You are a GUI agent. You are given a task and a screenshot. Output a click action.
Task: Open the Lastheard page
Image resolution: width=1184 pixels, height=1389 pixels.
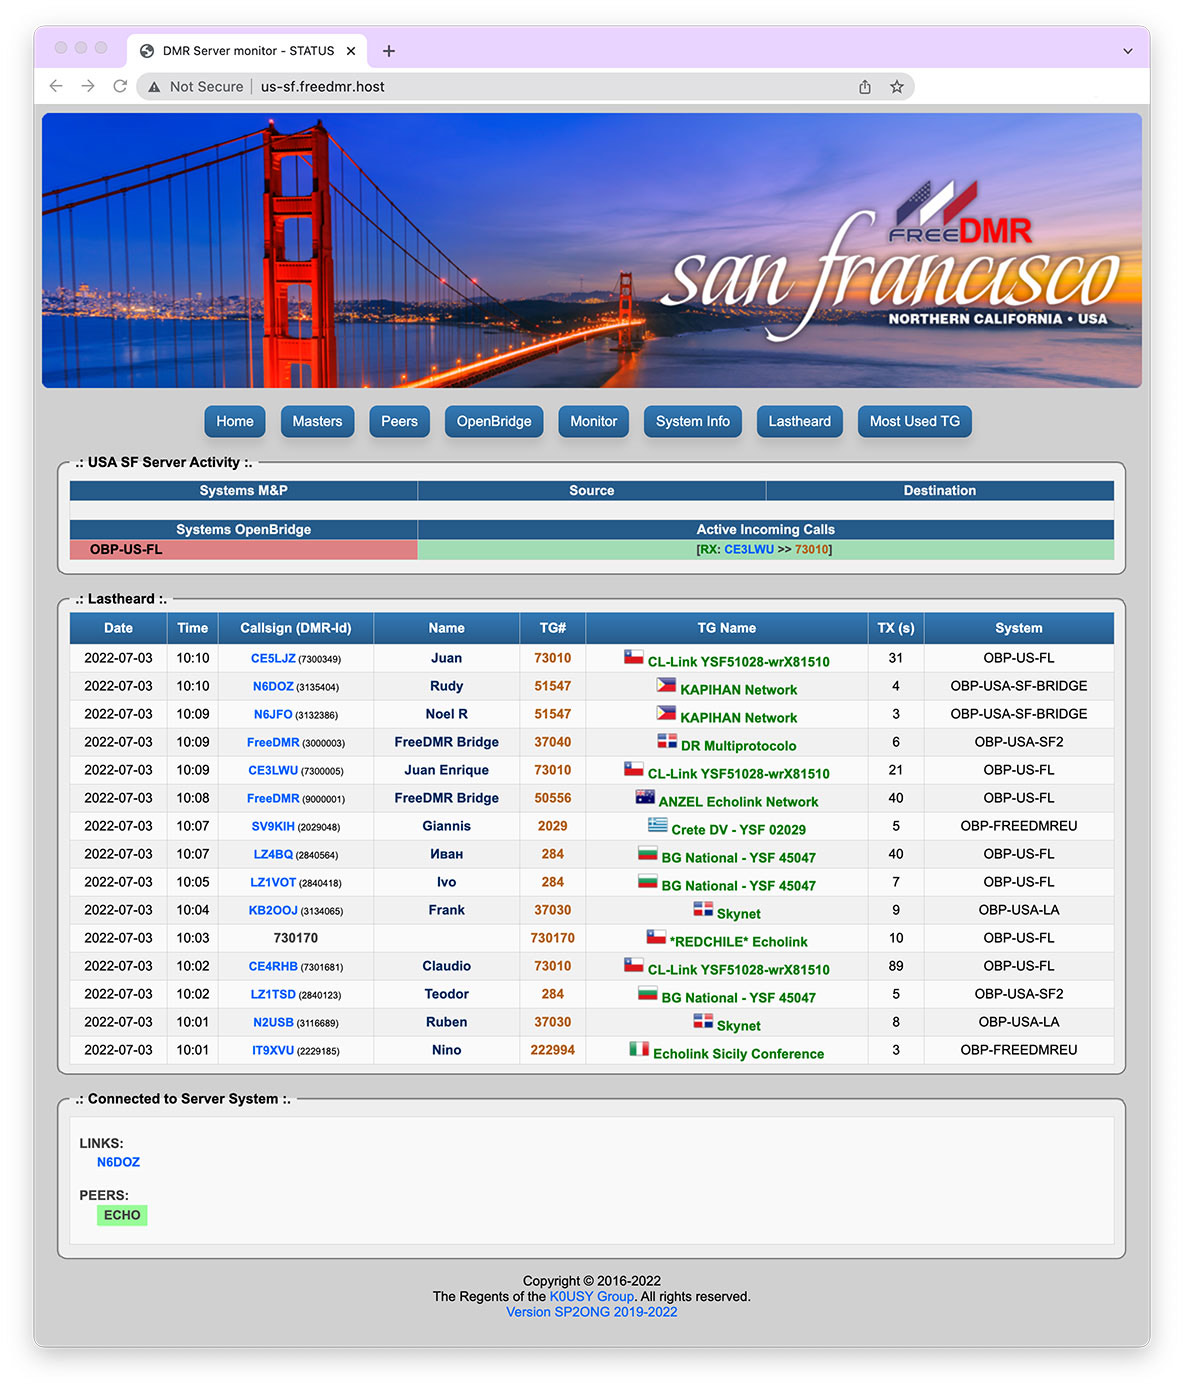(x=800, y=421)
